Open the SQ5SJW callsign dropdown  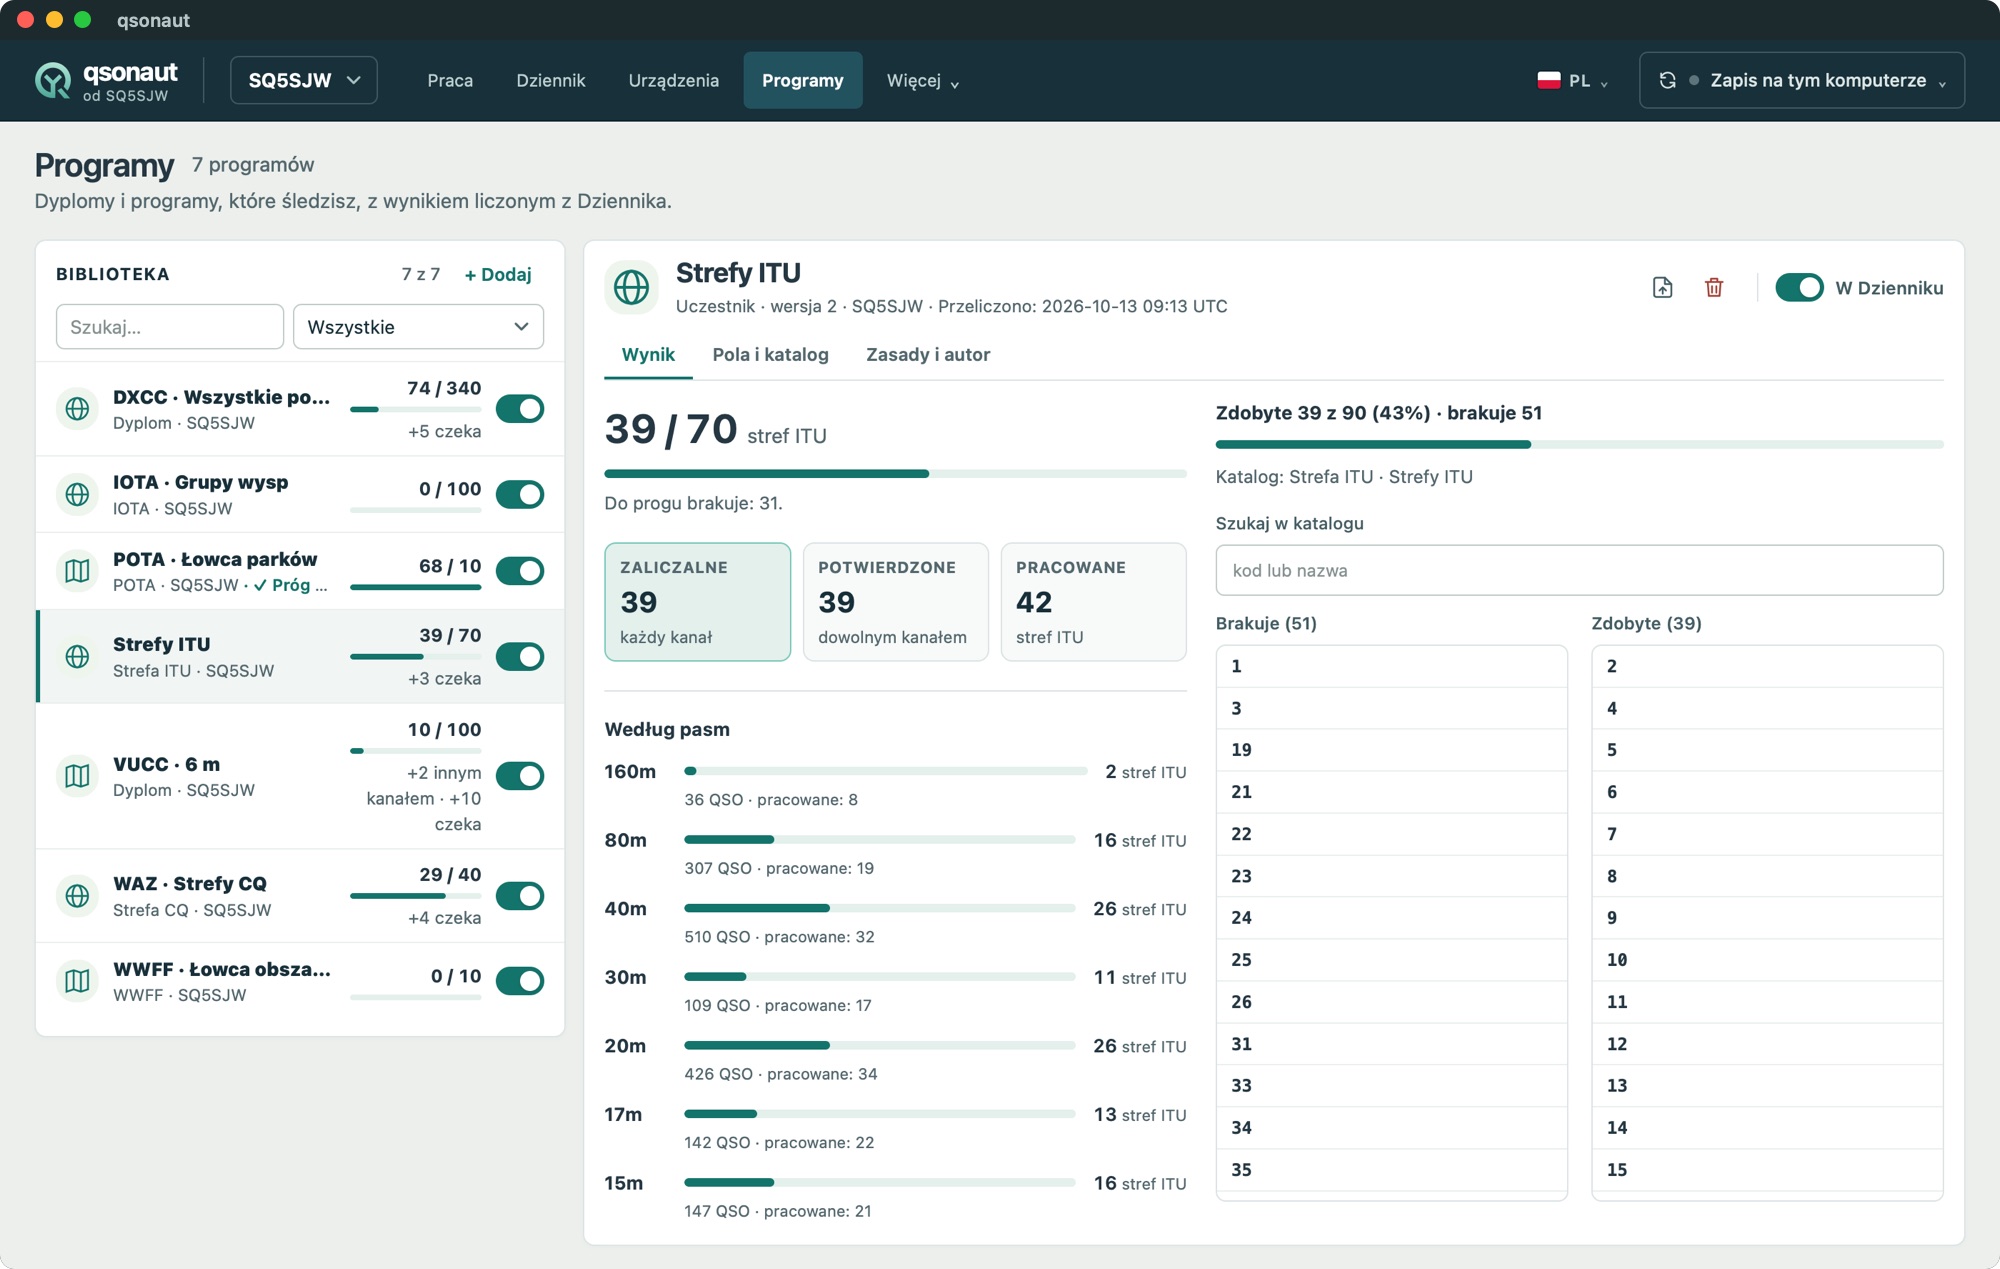tap(304, 80)
